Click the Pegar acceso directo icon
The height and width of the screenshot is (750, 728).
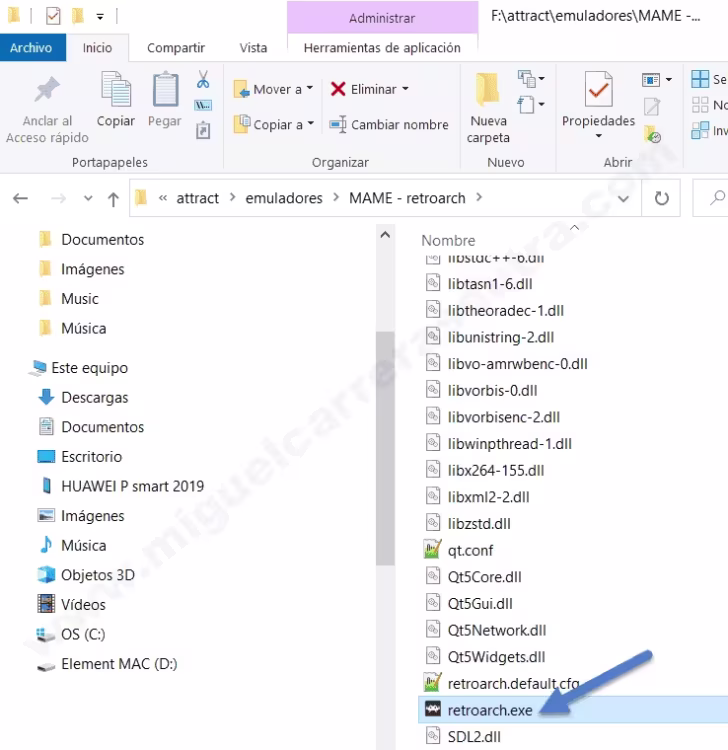click(x=203, y=130)
